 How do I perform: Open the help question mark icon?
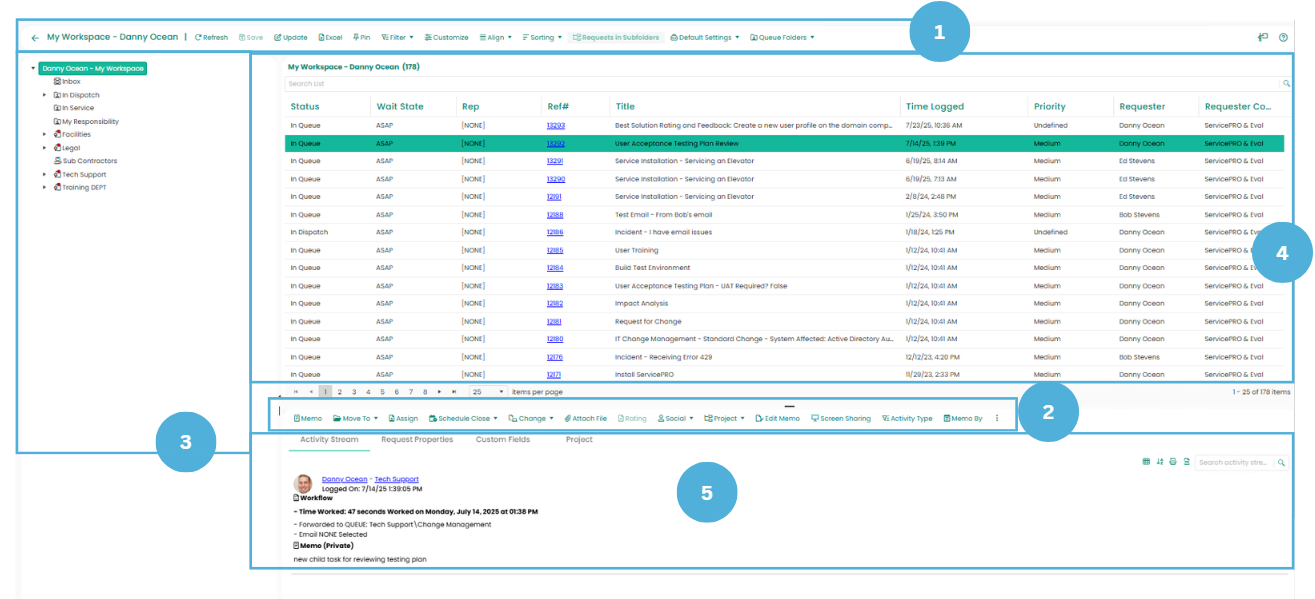(x=1283, y=38)
